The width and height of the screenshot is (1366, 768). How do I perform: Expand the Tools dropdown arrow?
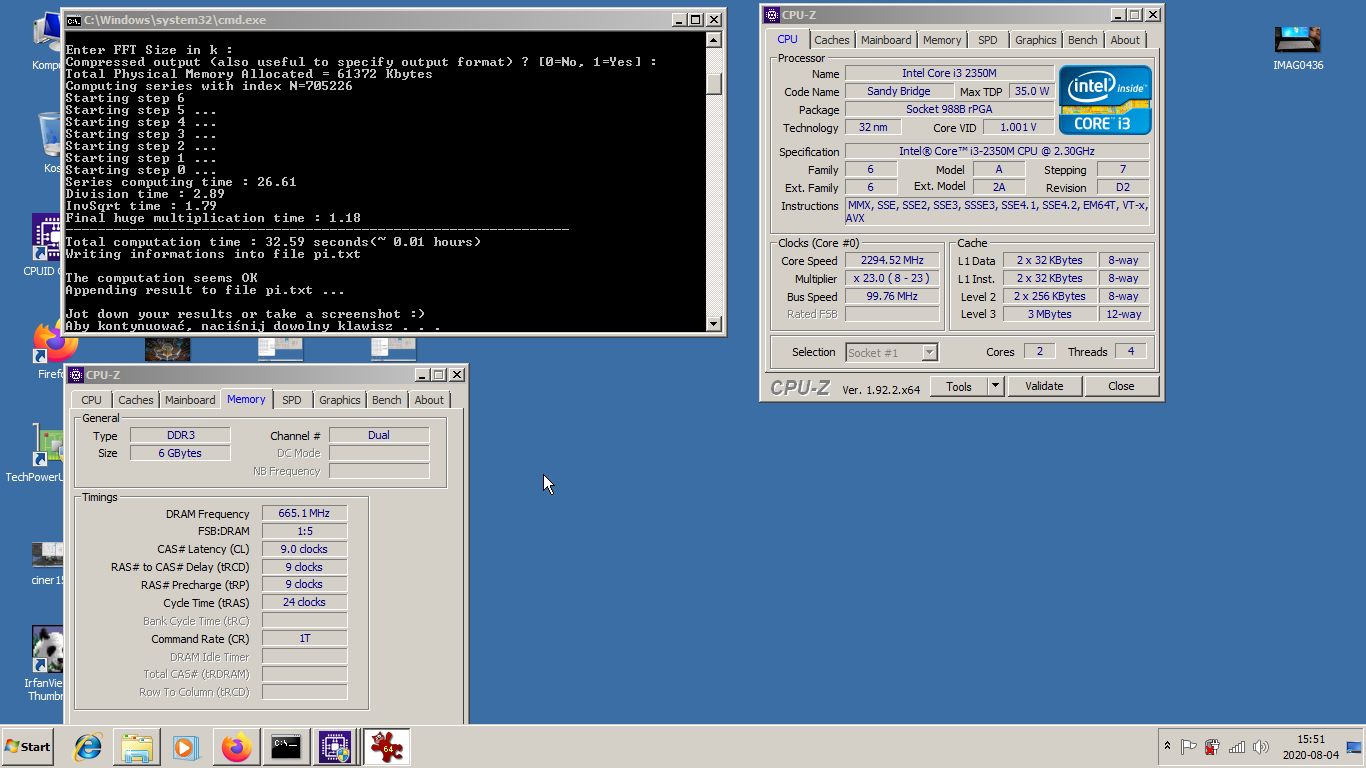point(995,386)
